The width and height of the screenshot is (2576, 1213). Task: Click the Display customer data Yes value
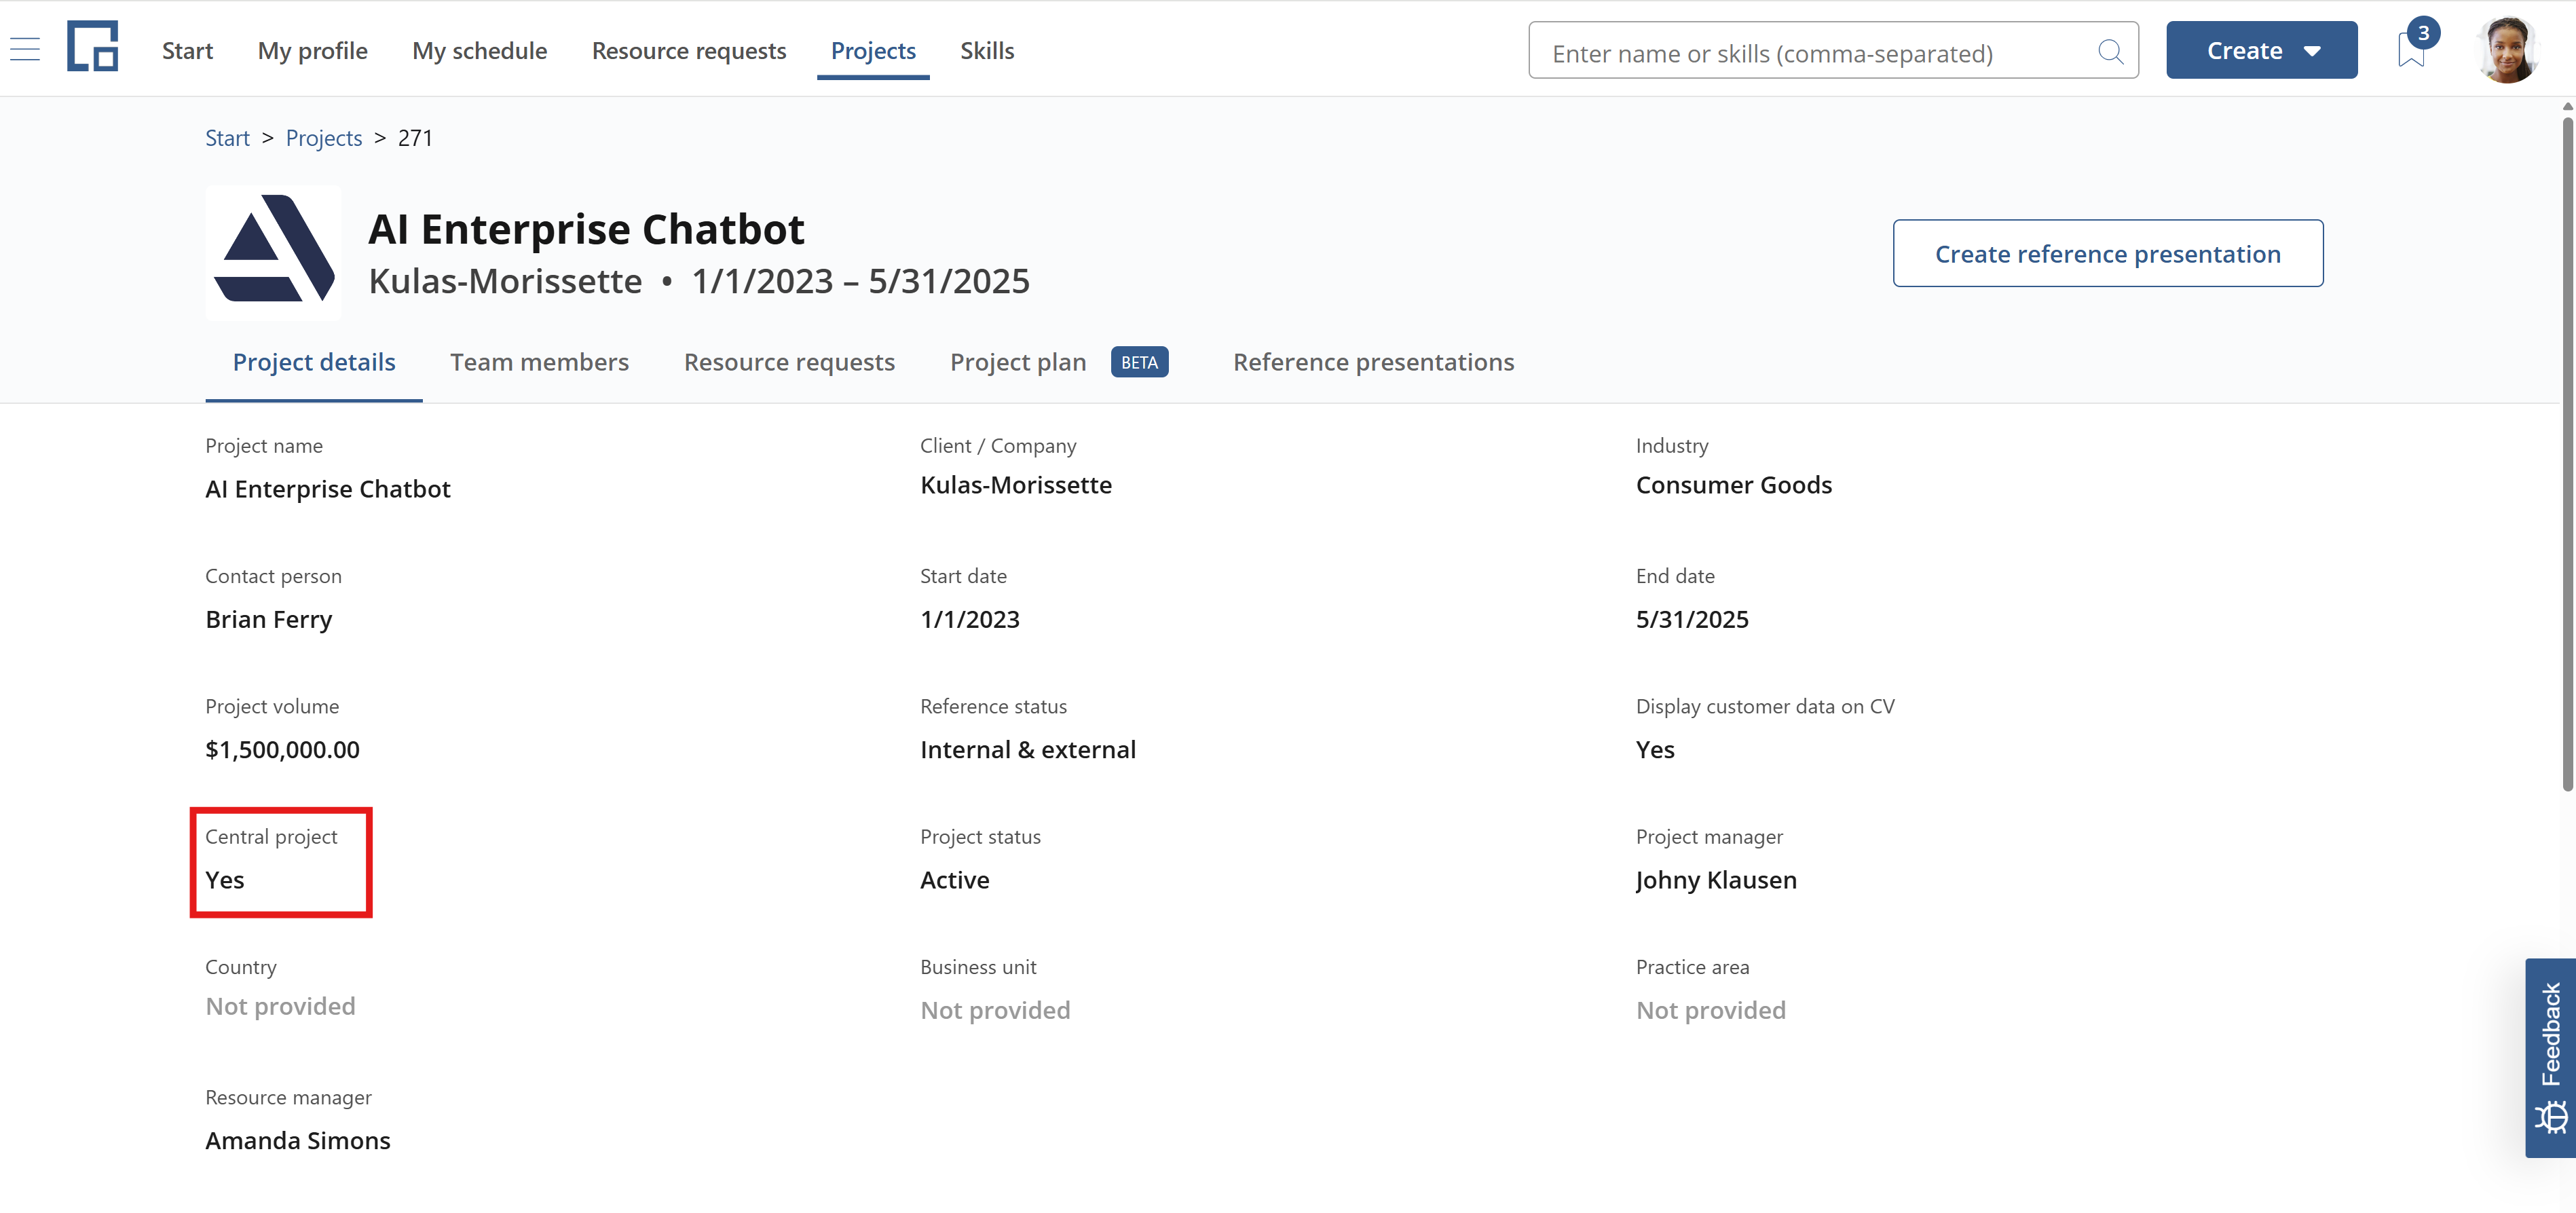tap(1655, 749)
